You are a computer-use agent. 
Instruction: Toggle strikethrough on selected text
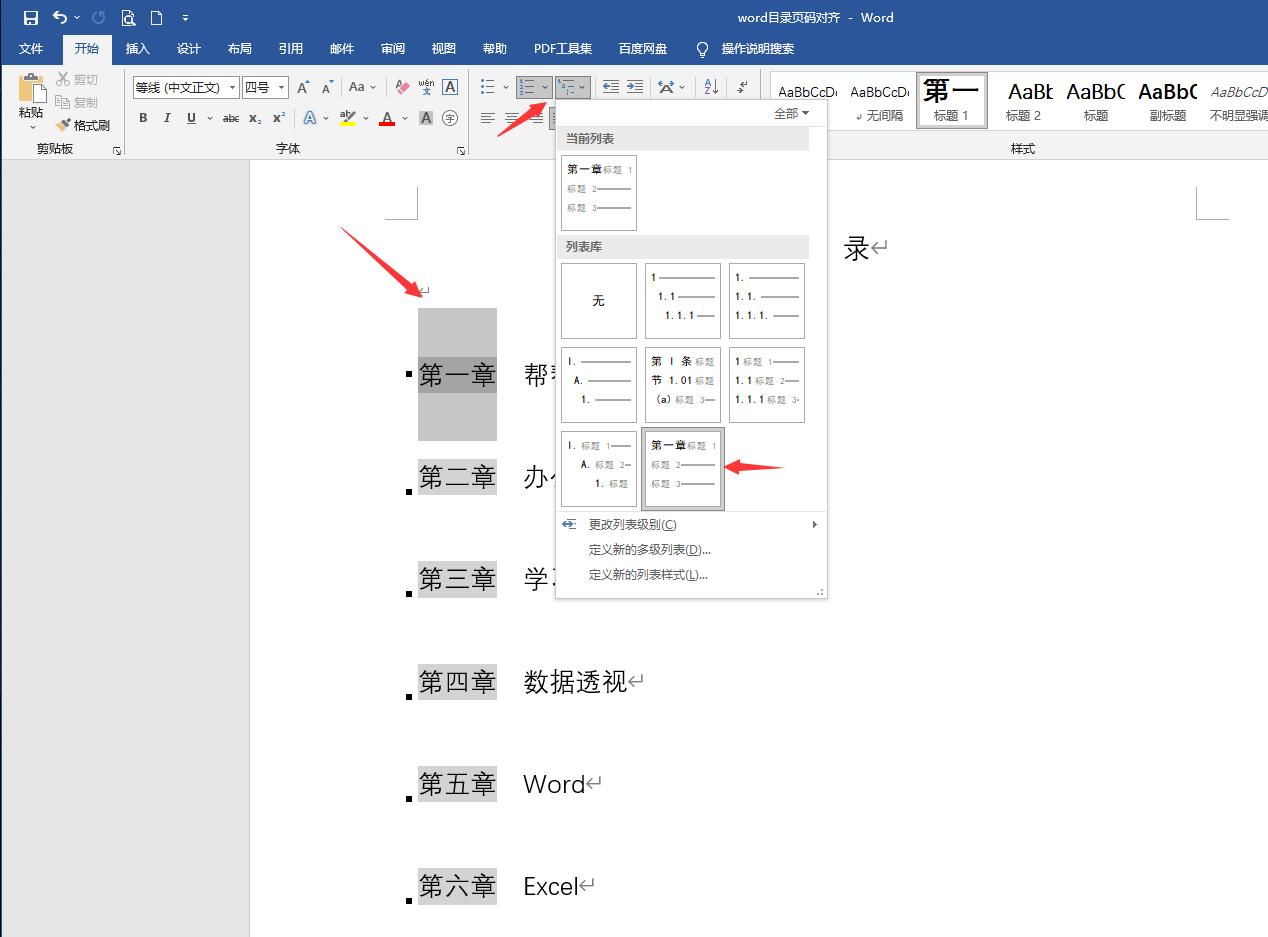tap(230, 118)
